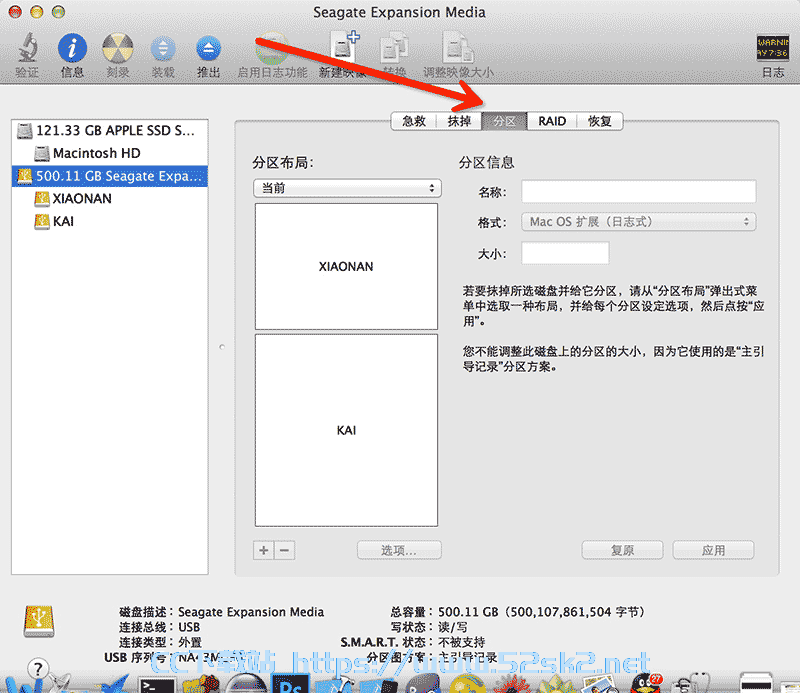Create a new image with the 新建映像 icon

click(x=344, y=47)
